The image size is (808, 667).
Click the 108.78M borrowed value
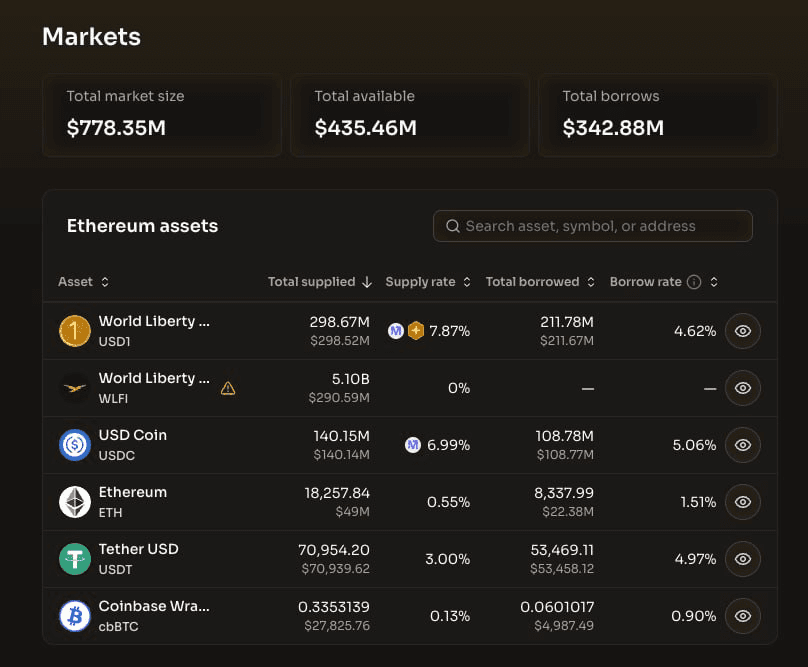(x=565, y=436)
